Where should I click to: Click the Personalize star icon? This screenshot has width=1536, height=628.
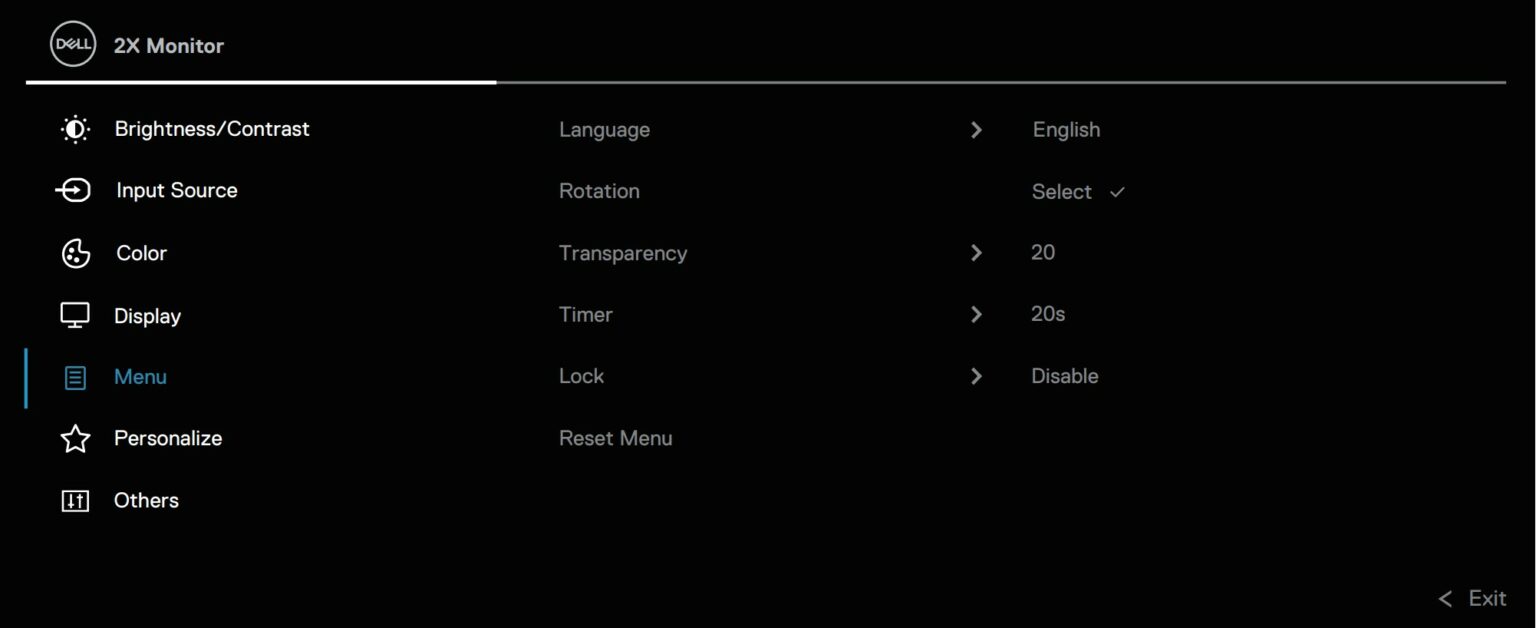[x=75, y=439]
